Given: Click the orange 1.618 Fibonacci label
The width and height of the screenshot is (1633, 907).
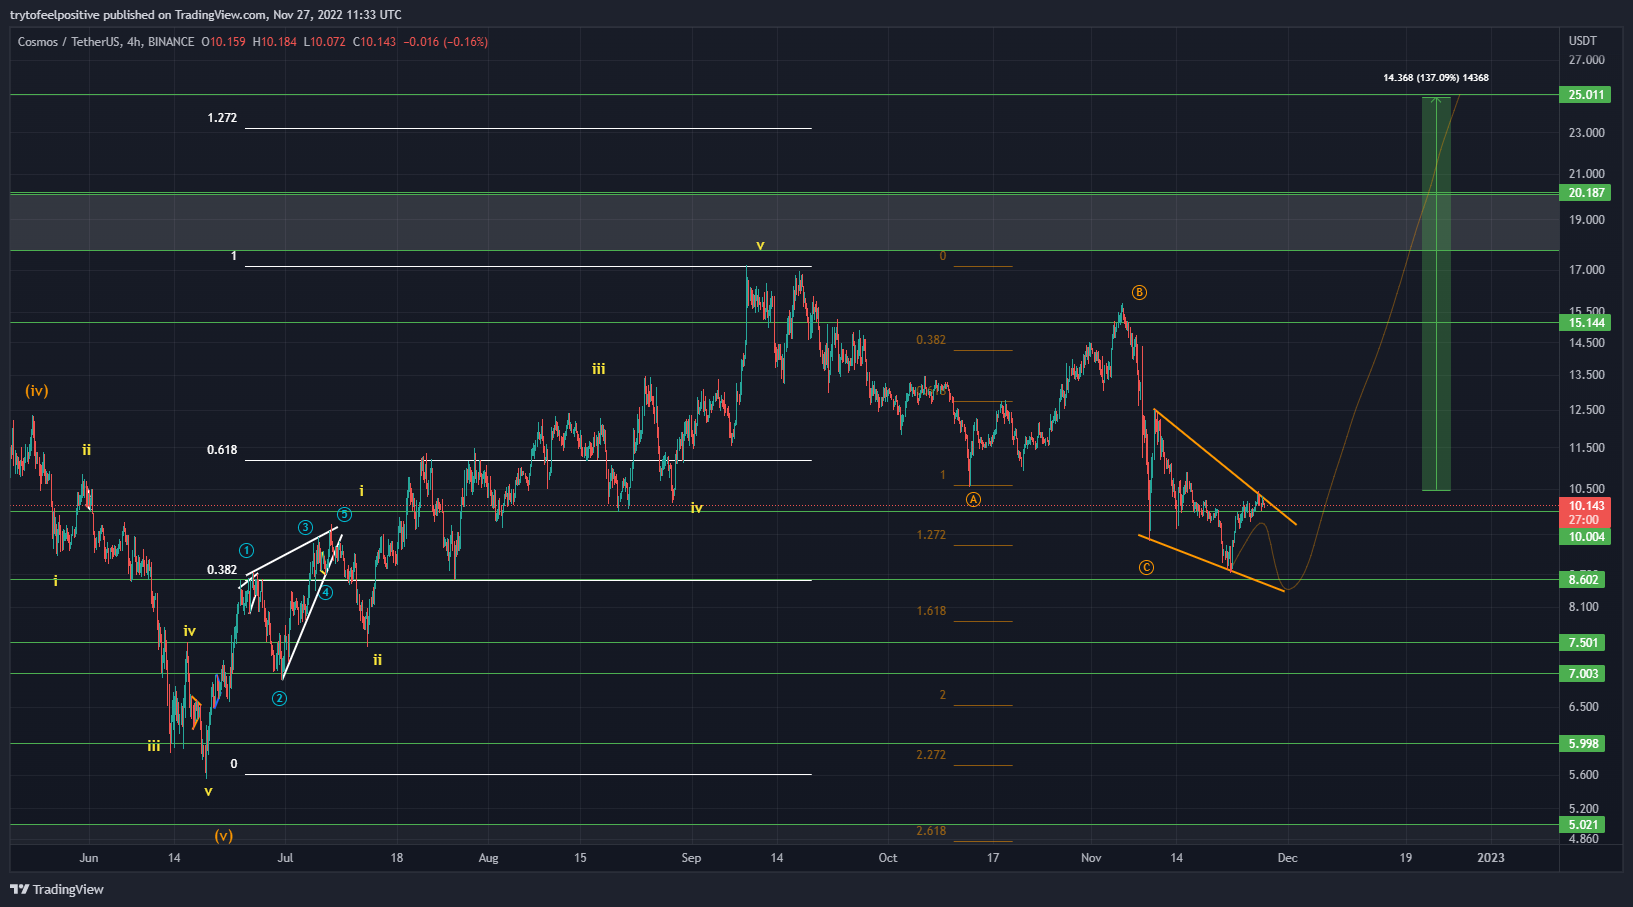Looking at the screenshot, I should coord(931,611).
